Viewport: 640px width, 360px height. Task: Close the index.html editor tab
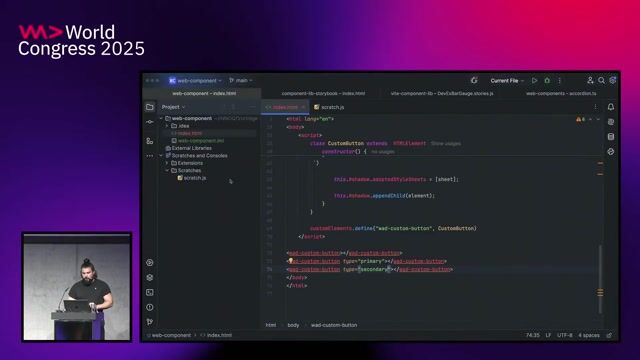point(303,107)
